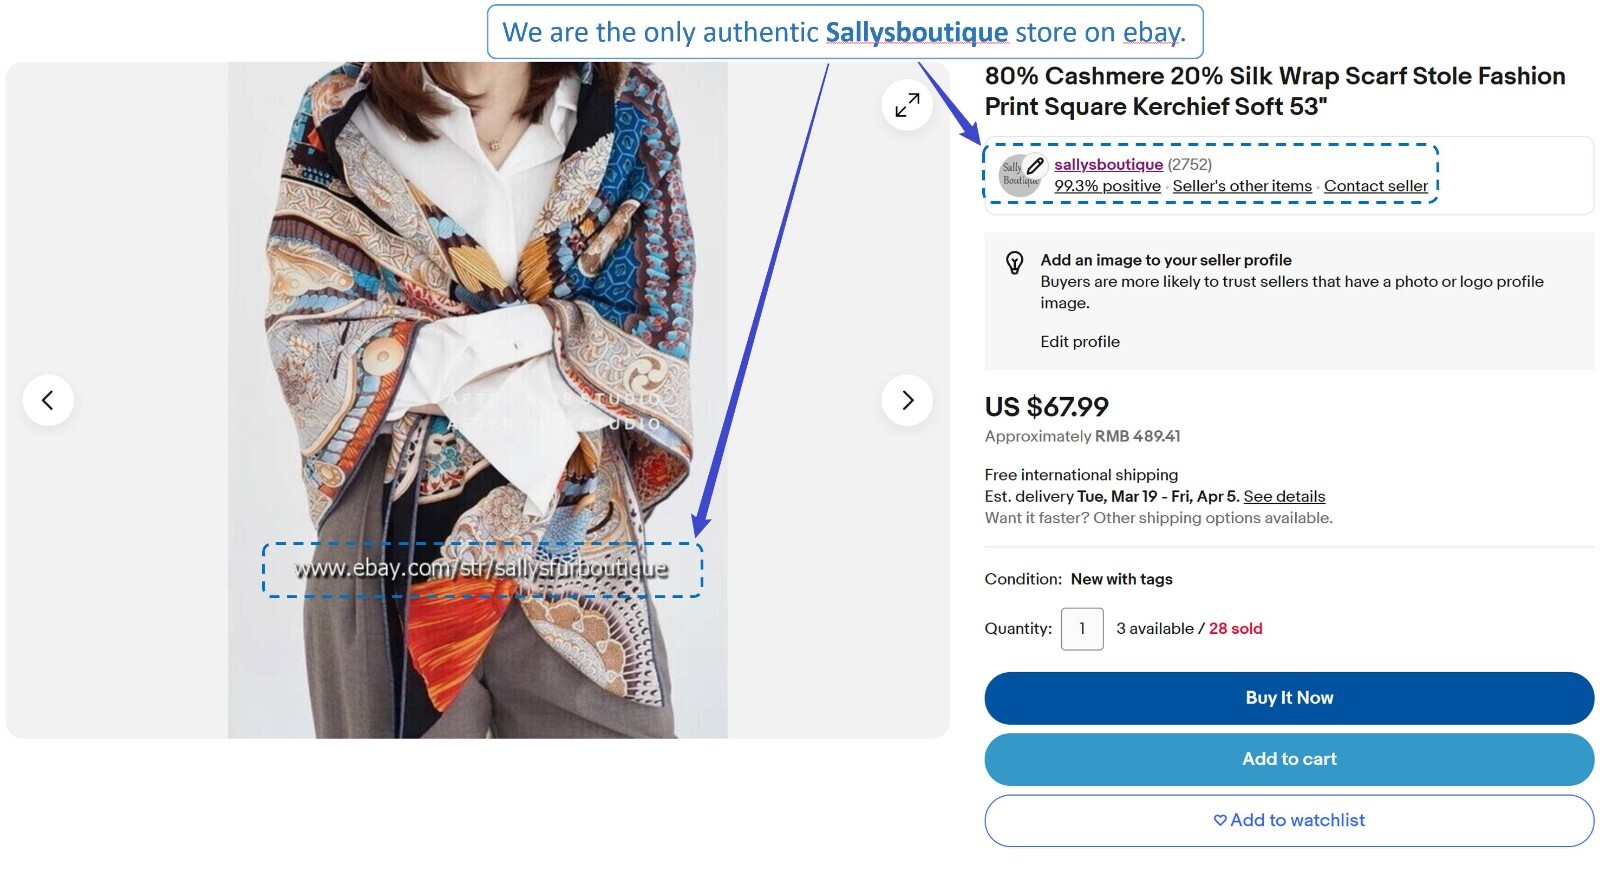View the 99.3% positive feedback link
Screen dimensions: 1600x895
click(1107, 186)
